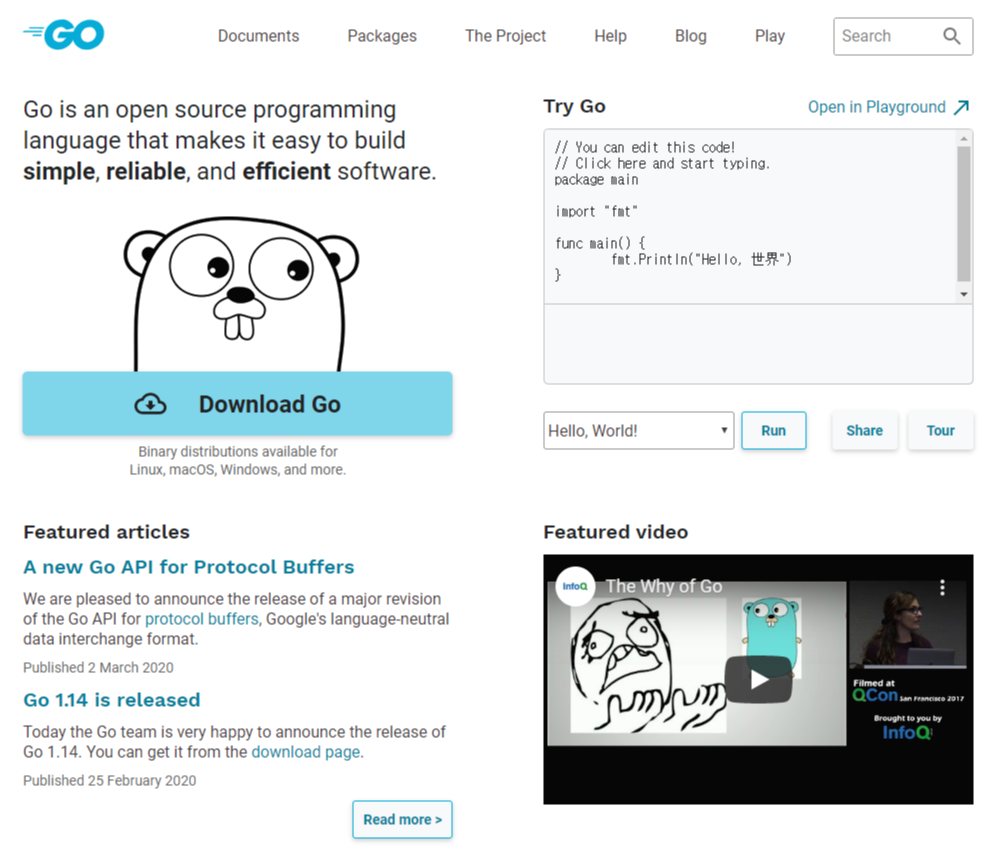Expand the Hello, World! example dropdown

coord(638,431)
